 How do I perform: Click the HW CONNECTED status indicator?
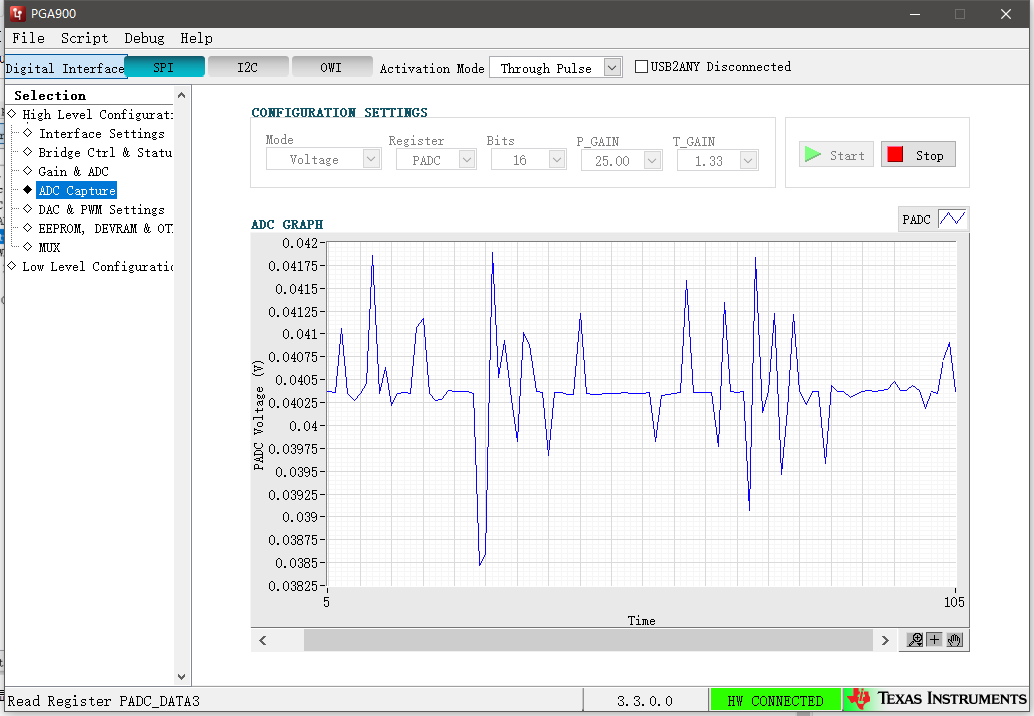click(776, 700)
